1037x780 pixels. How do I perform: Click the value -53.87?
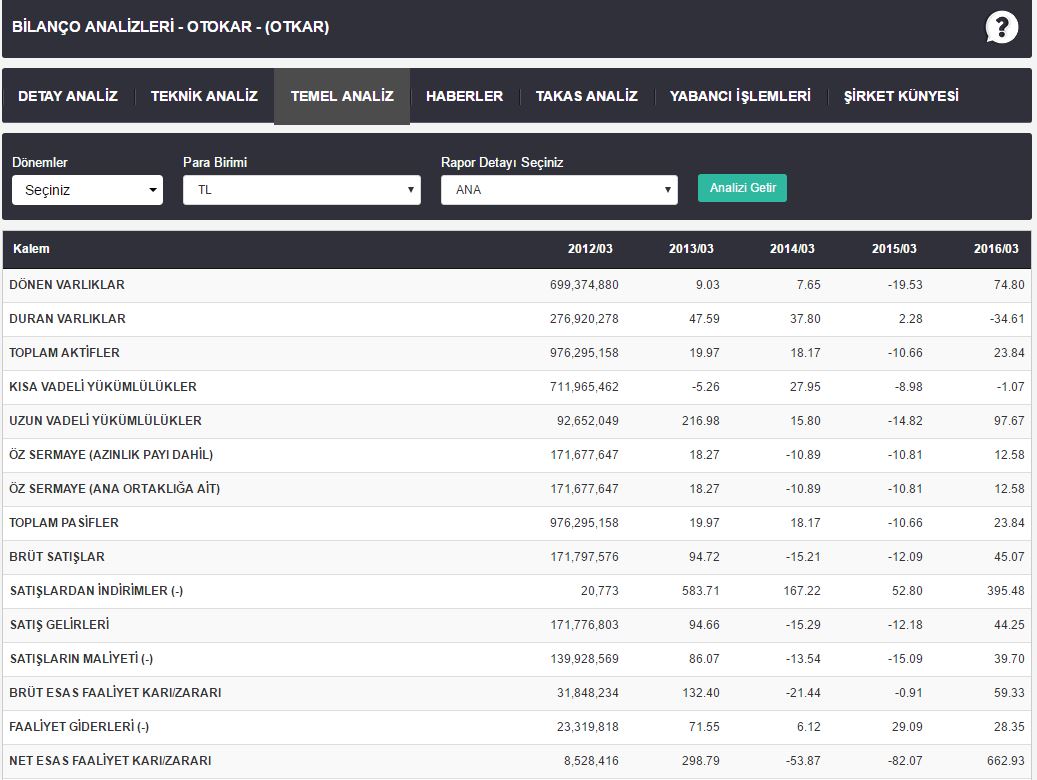(x=803, y=761)
